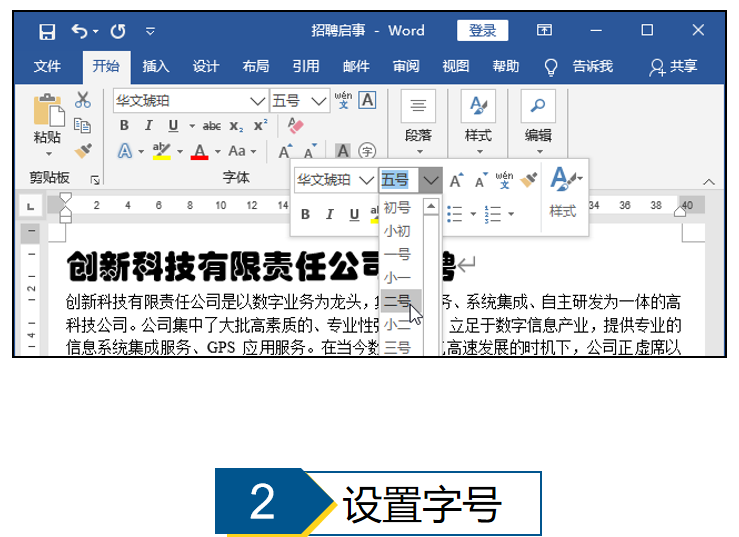This screenshot has width=739, height=537.
Task: Open the 视图 tab
Action: coord(456,66)
